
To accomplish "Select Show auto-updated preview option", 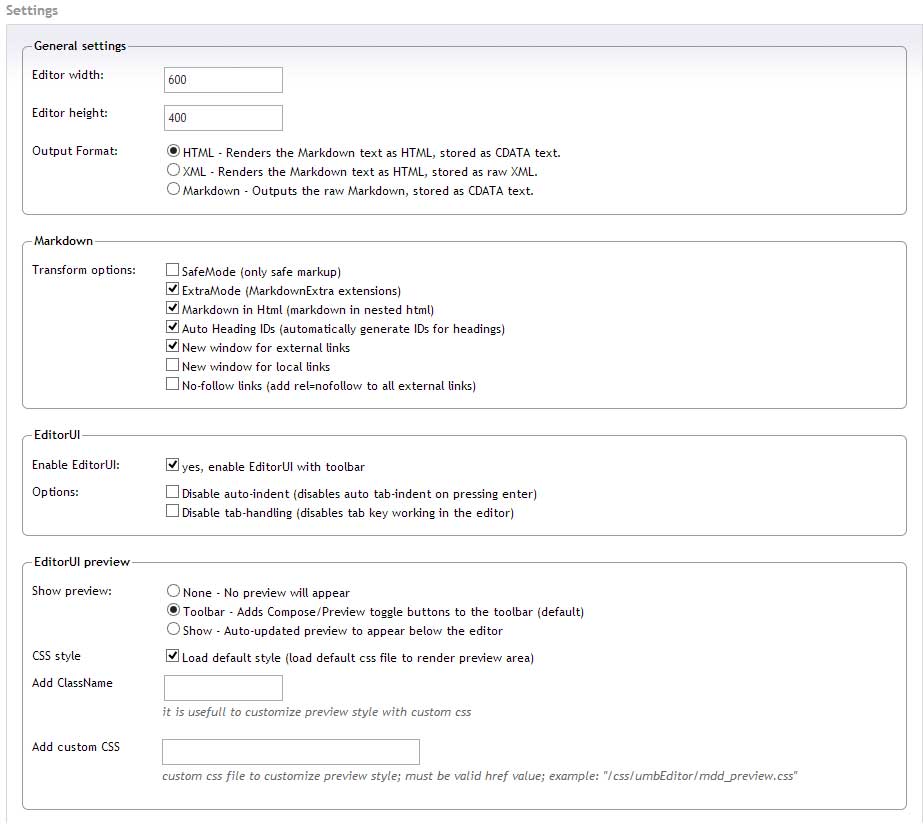I will (173, 629).
